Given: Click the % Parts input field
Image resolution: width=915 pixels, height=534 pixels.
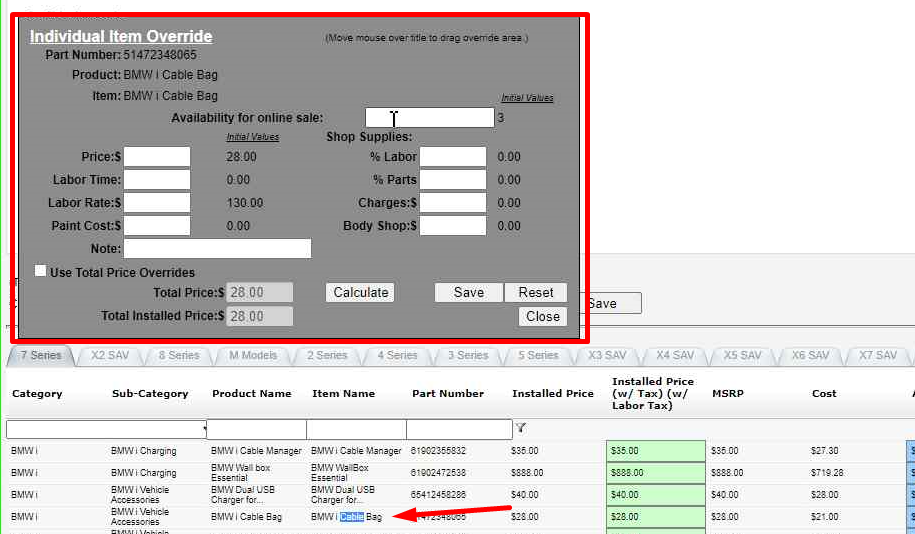Looking at the screenshot, I should point(453,180).
